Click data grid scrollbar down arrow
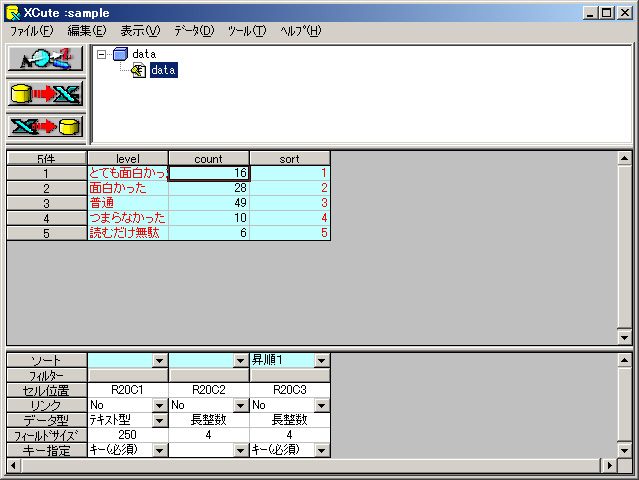Image resolution: width=639 pixels, height=480 pixels. tap(624, 337)
